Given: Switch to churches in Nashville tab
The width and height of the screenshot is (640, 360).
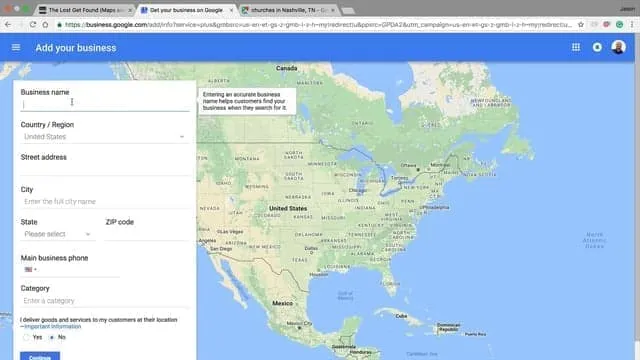Looking at the screenshot, I should point(288,10).
